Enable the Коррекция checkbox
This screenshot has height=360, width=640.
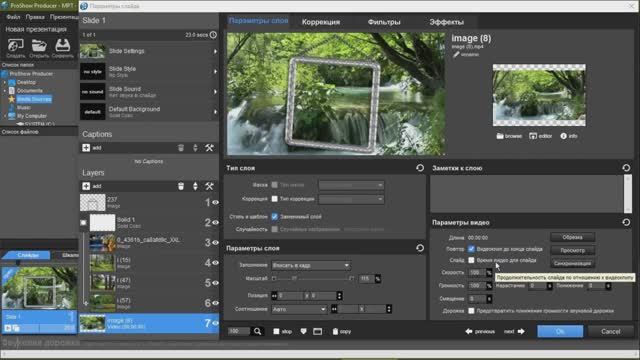point(275,199)
